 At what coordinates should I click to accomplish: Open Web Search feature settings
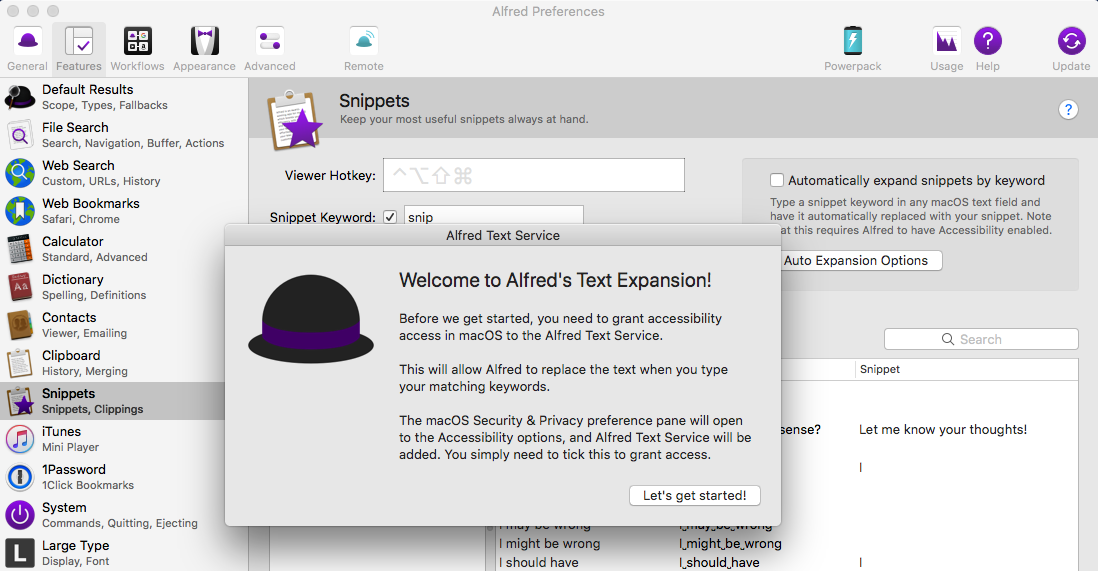coord(124,172)
